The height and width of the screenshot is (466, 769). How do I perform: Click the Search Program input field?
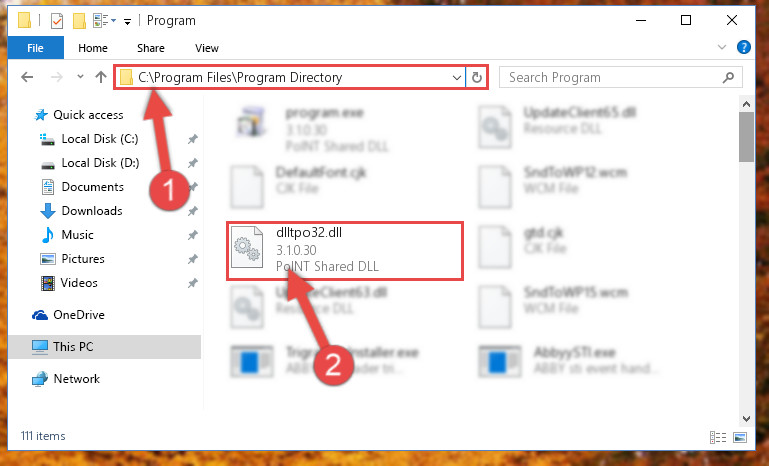613,78
